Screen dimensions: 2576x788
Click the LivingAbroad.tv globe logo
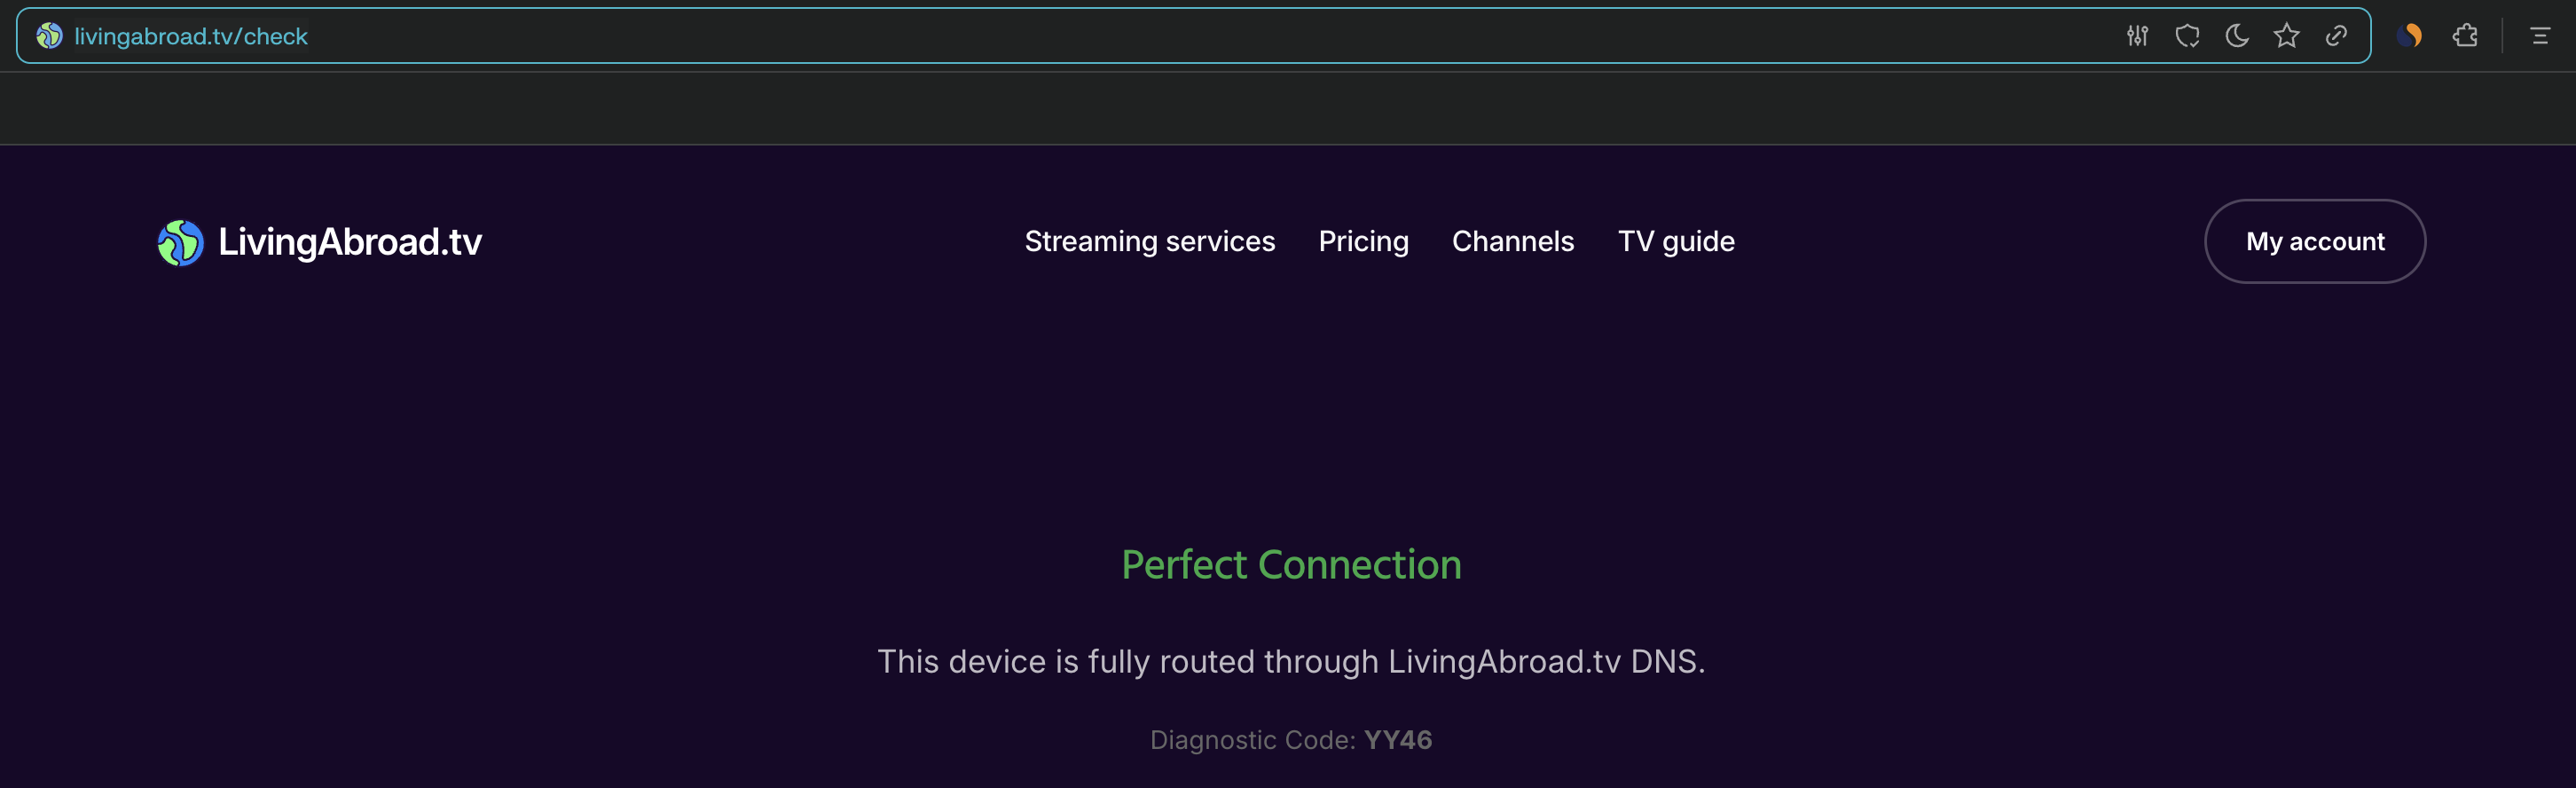180,242
